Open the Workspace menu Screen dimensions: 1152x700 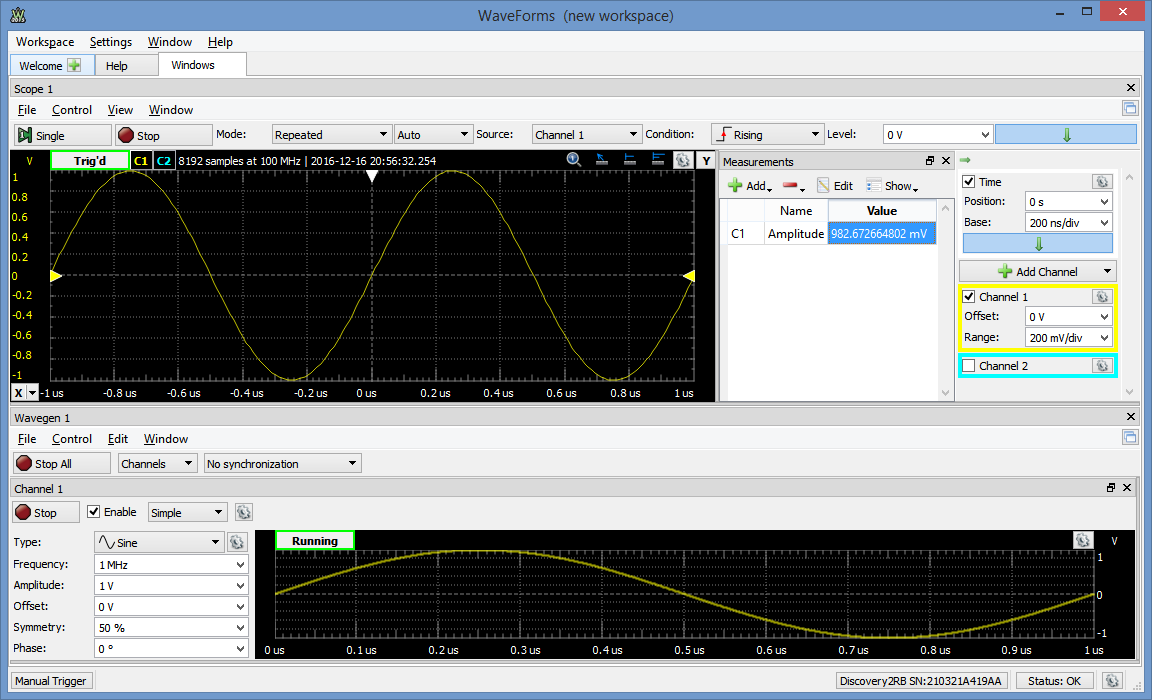[x=44, y=42]
